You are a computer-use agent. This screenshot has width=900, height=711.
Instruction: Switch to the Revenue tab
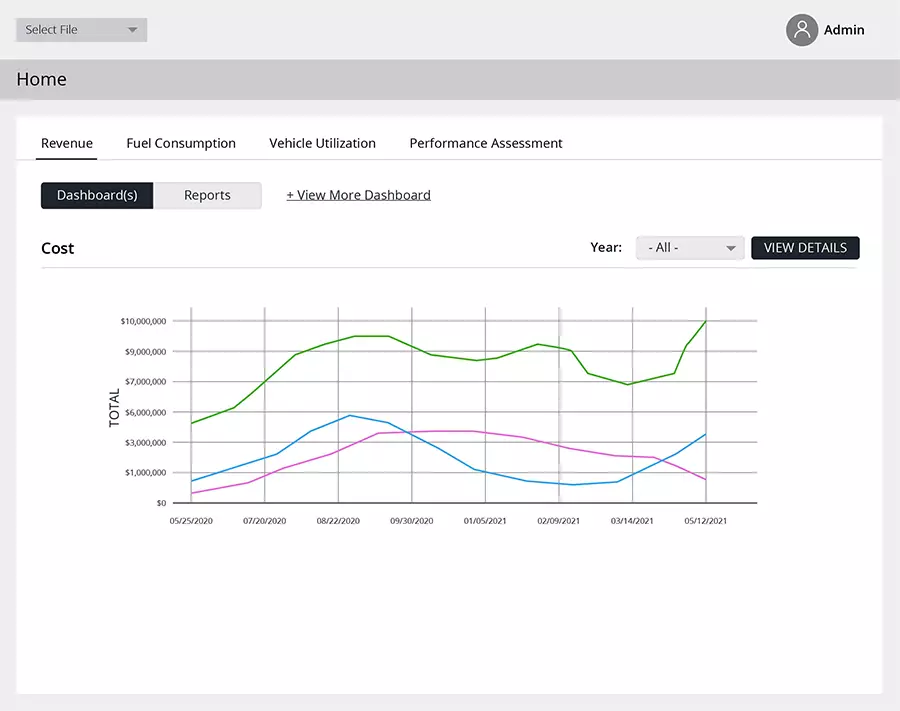point(67,143)
